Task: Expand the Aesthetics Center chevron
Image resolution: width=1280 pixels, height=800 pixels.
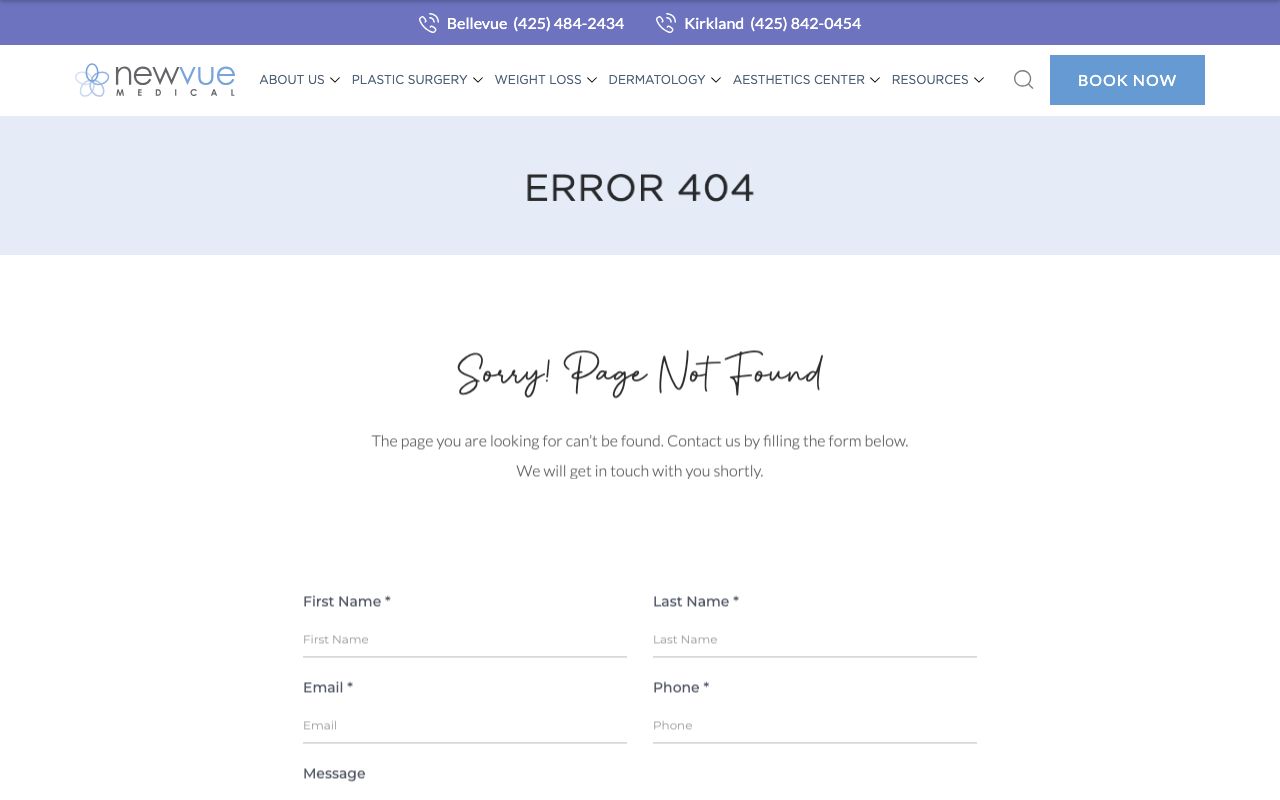Action: (x=875, y=80)
